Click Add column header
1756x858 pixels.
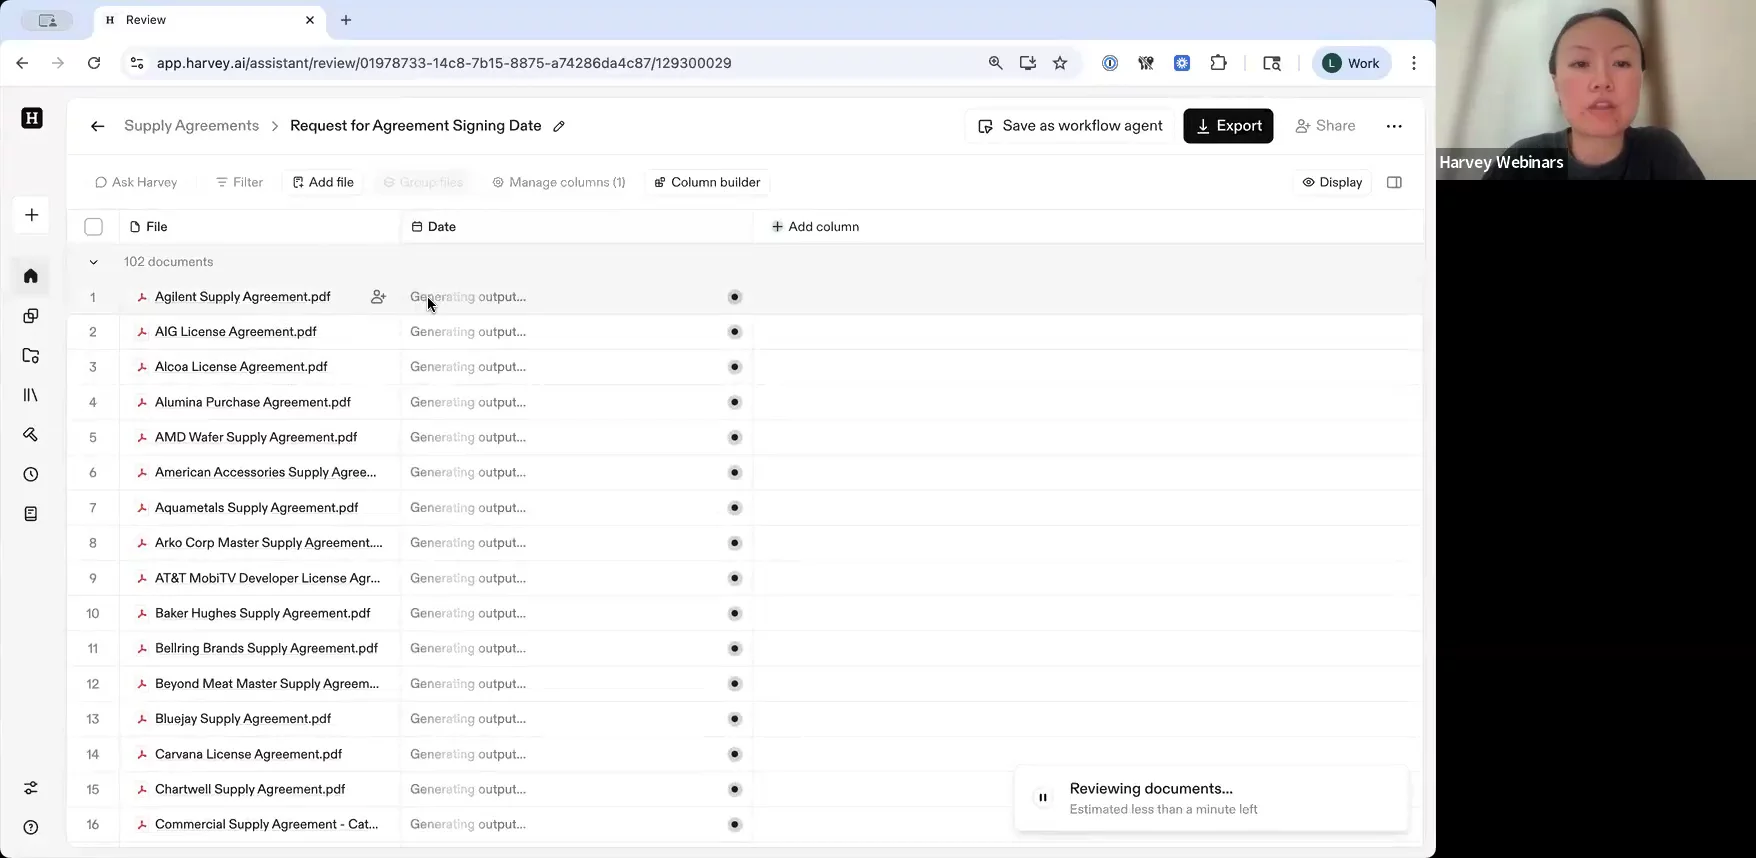point(815,227)
